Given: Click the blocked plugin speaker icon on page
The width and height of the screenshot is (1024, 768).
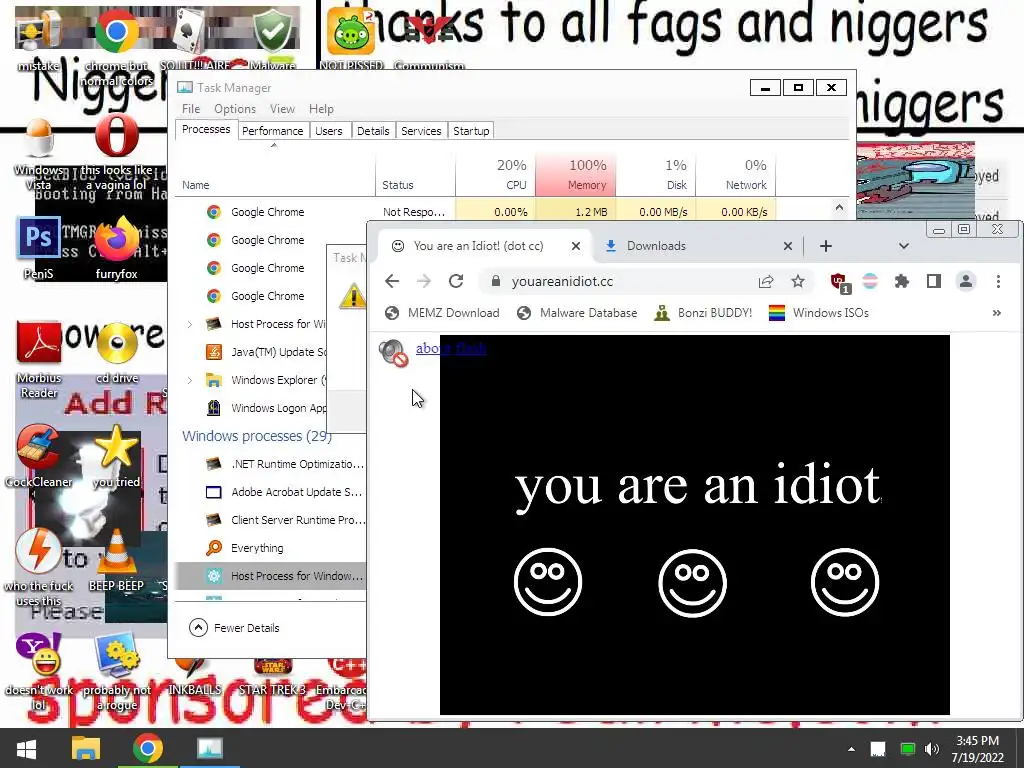Looking at the screenshot, I should click(x=393, y=353).
